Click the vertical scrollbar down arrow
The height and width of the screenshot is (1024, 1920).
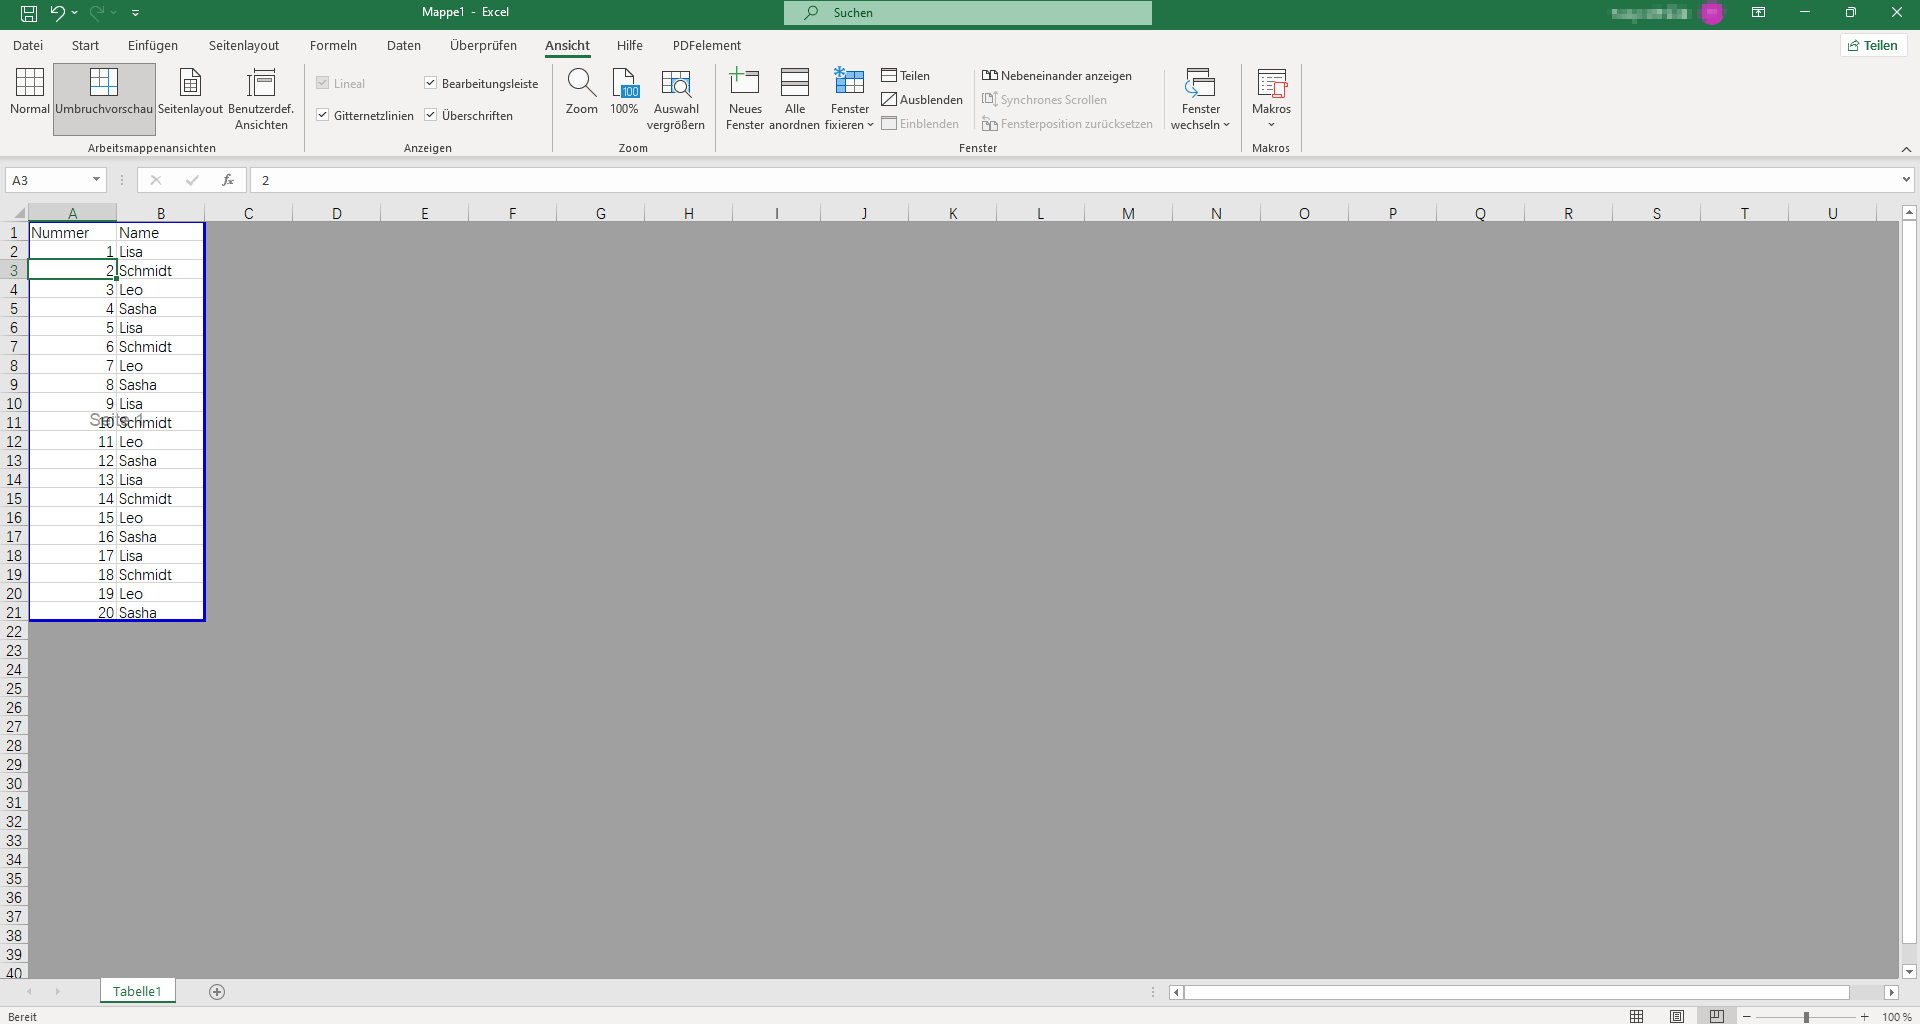[1909, 971]
